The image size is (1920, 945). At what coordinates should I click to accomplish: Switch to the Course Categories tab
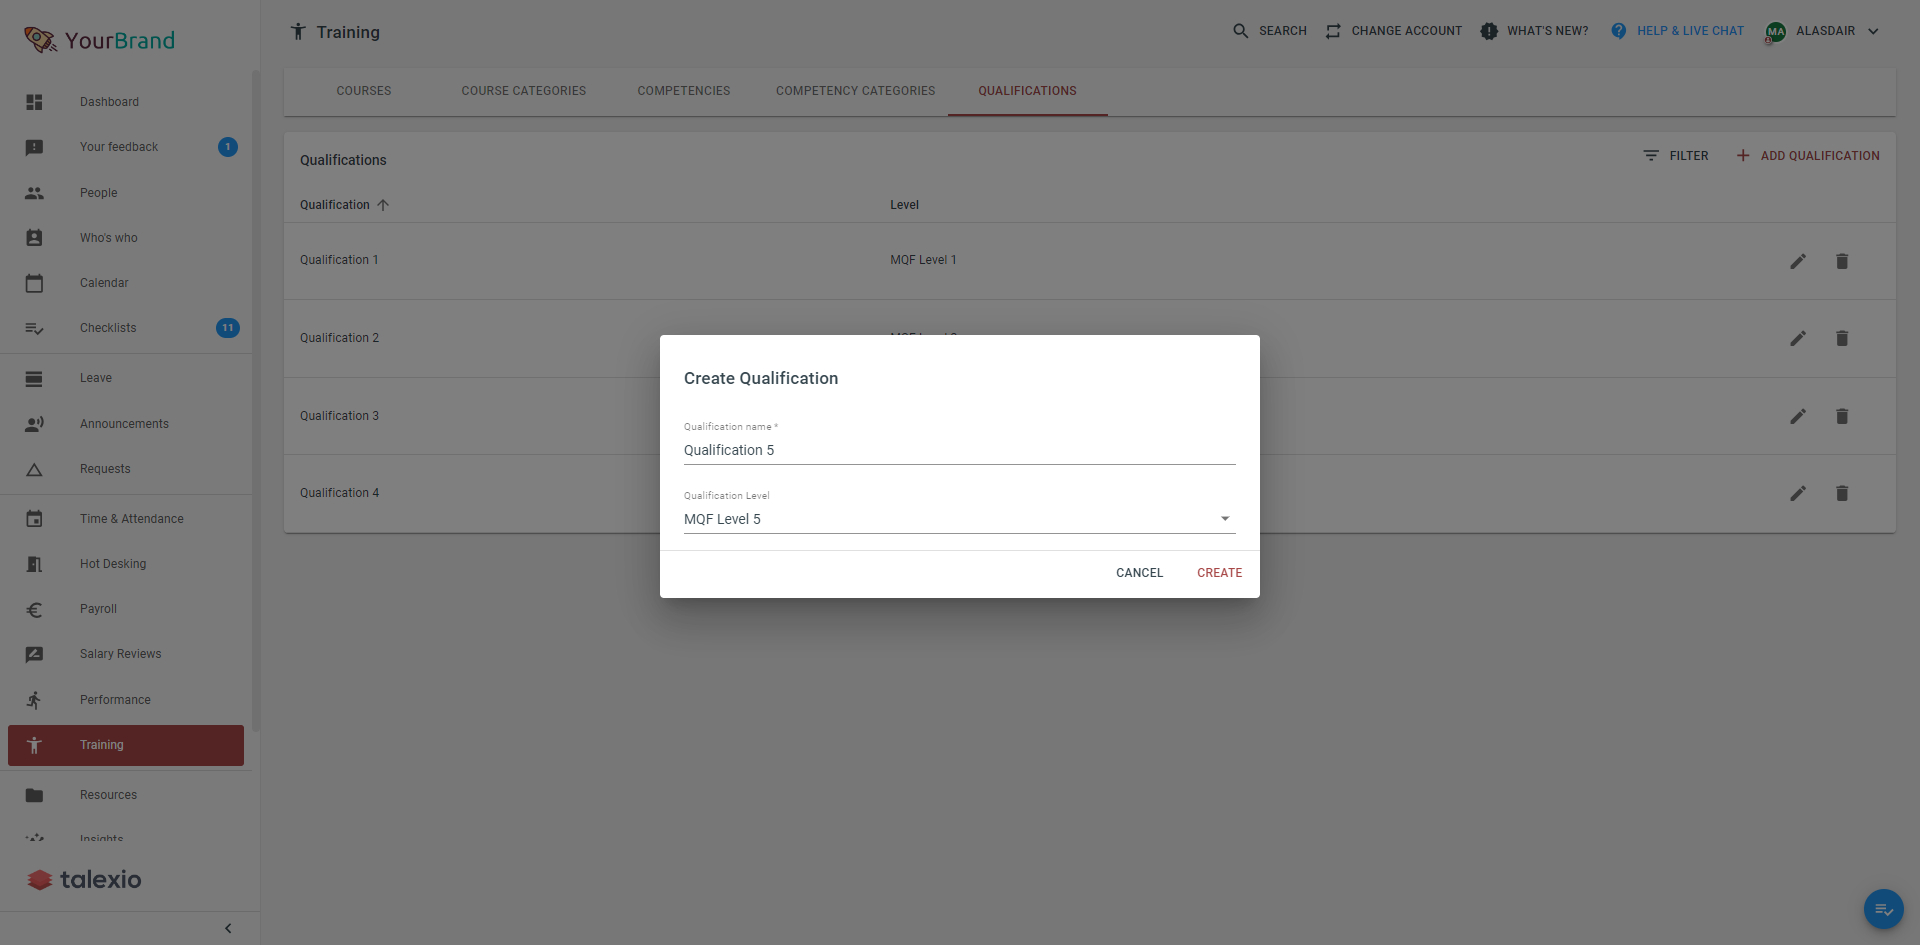(x=524, y=91)
